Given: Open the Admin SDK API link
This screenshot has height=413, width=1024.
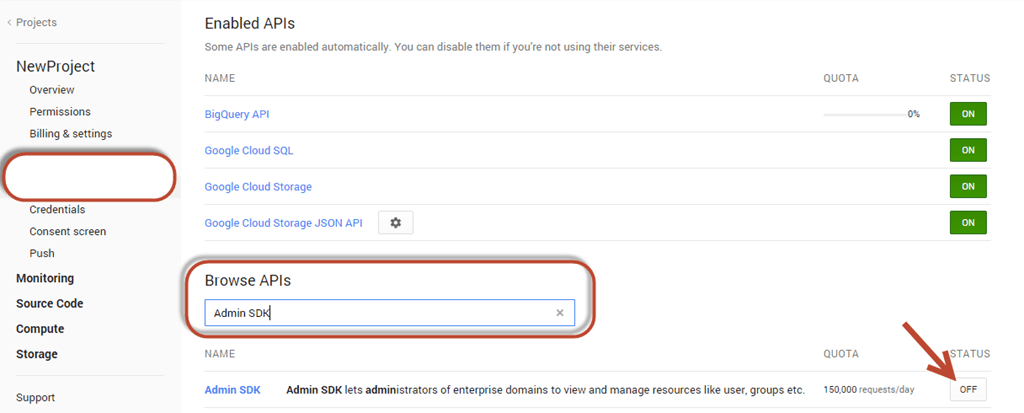Looking at the screenshot, I should click(x=232, y=390).
